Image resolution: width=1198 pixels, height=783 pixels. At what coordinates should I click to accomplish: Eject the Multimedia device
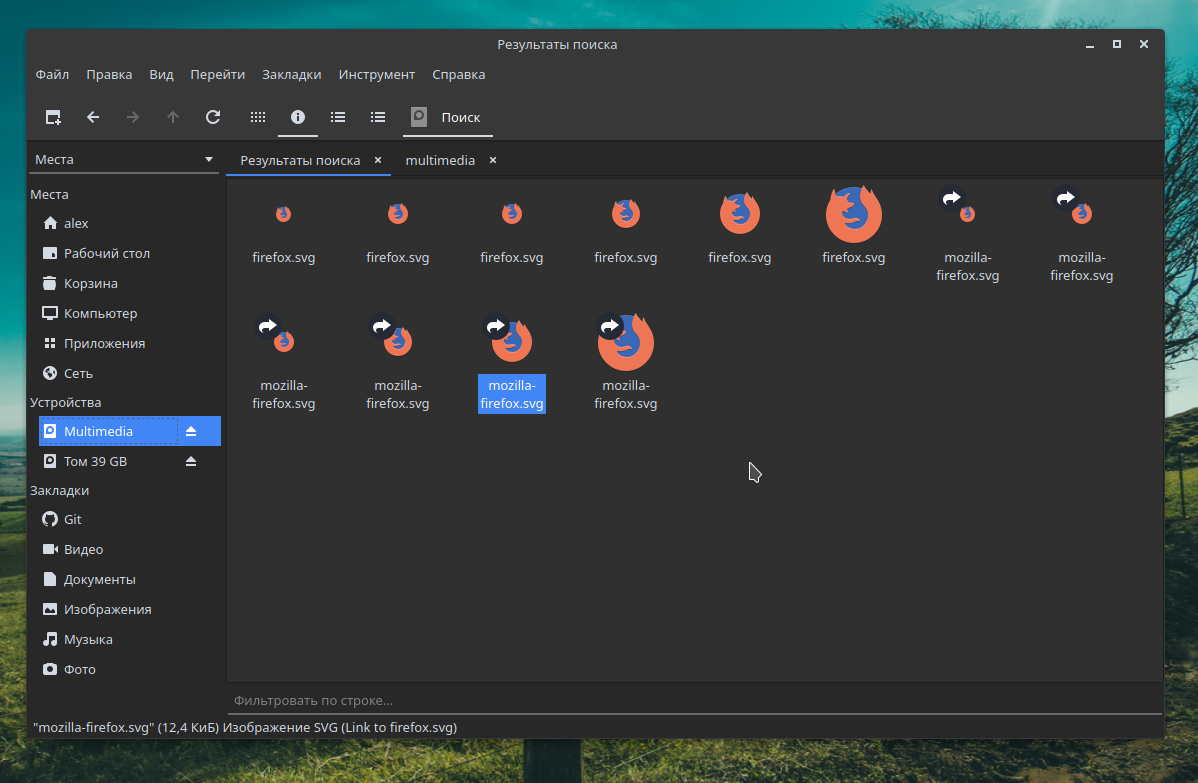click(191, 431)
